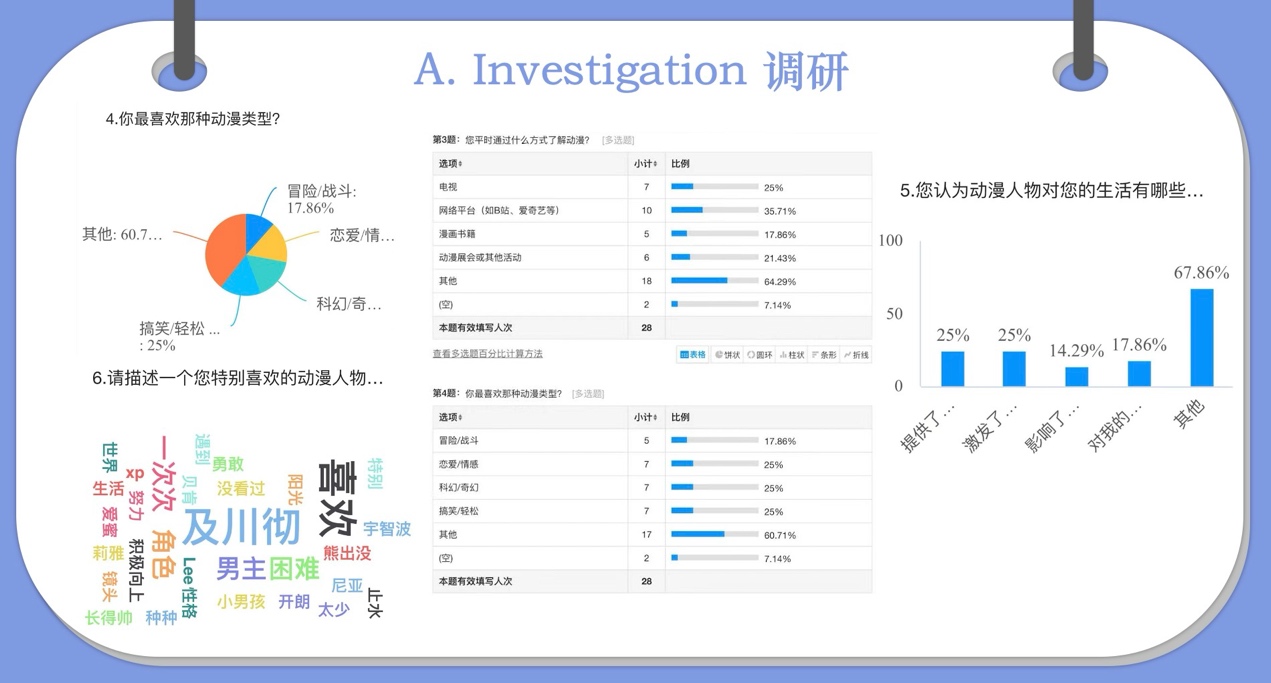This screenshot has width=1271, height=683.
Task: Click the 及川彻 word in the word cloud
Action: tap(241, 526)
